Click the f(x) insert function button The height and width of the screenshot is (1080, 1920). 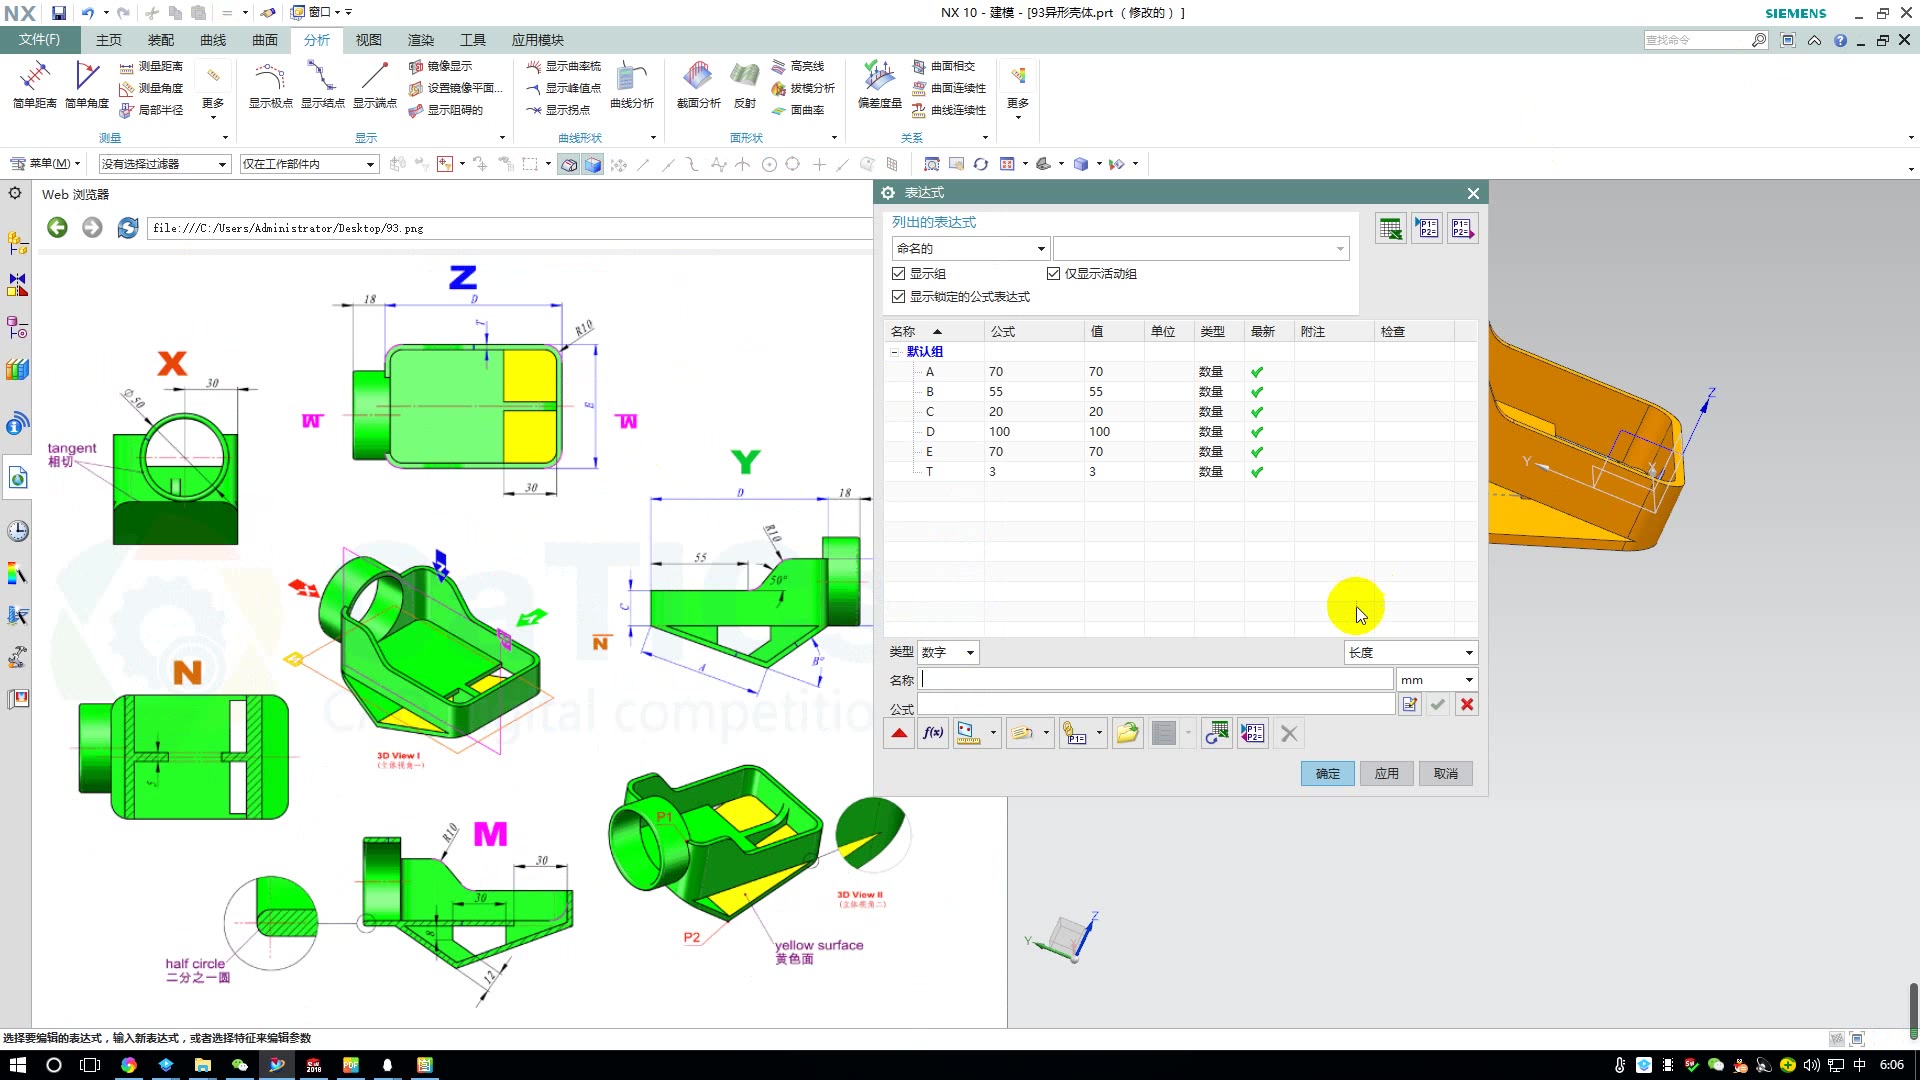pos(933,733)
